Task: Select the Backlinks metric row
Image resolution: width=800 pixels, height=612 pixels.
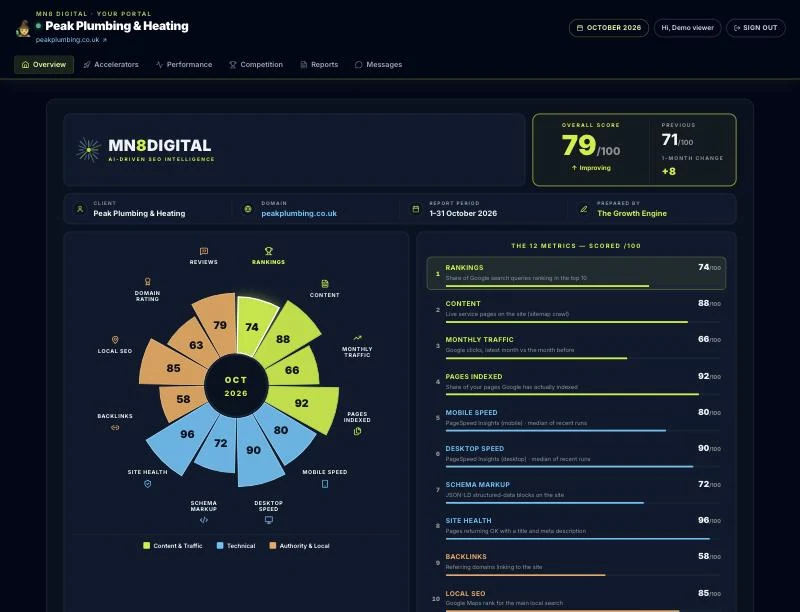Action: click(x=576, y=563)
